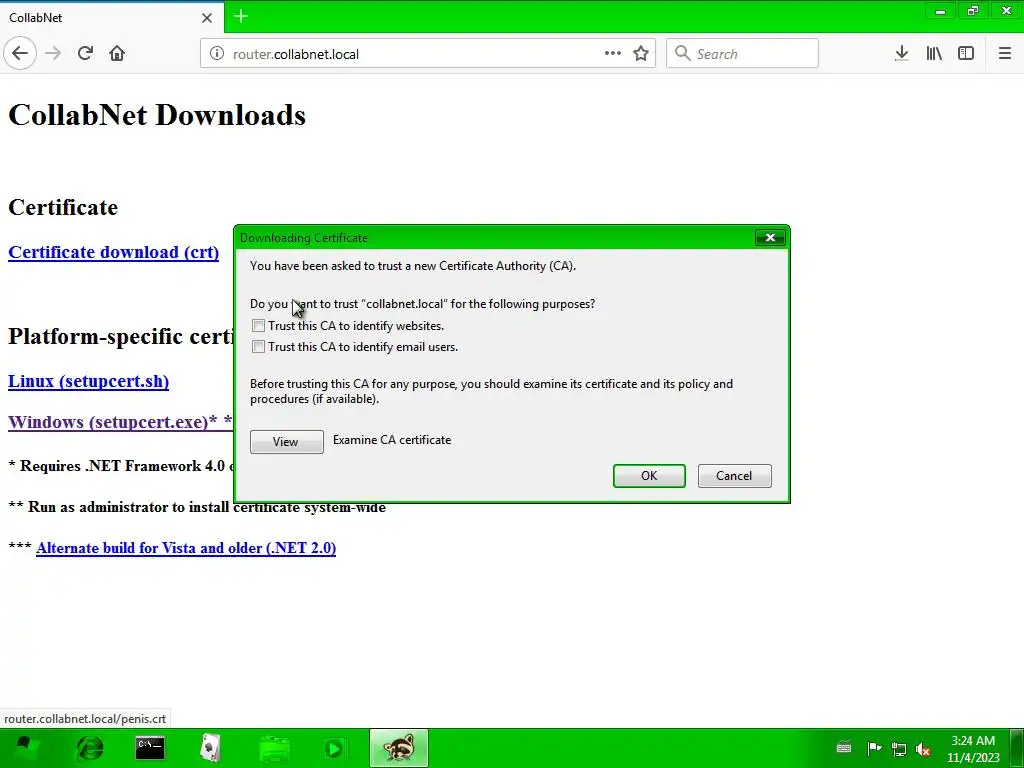Toggle the sidebar view icon
The width and height of the screenshot is (1024, 768).
point(966,54)
